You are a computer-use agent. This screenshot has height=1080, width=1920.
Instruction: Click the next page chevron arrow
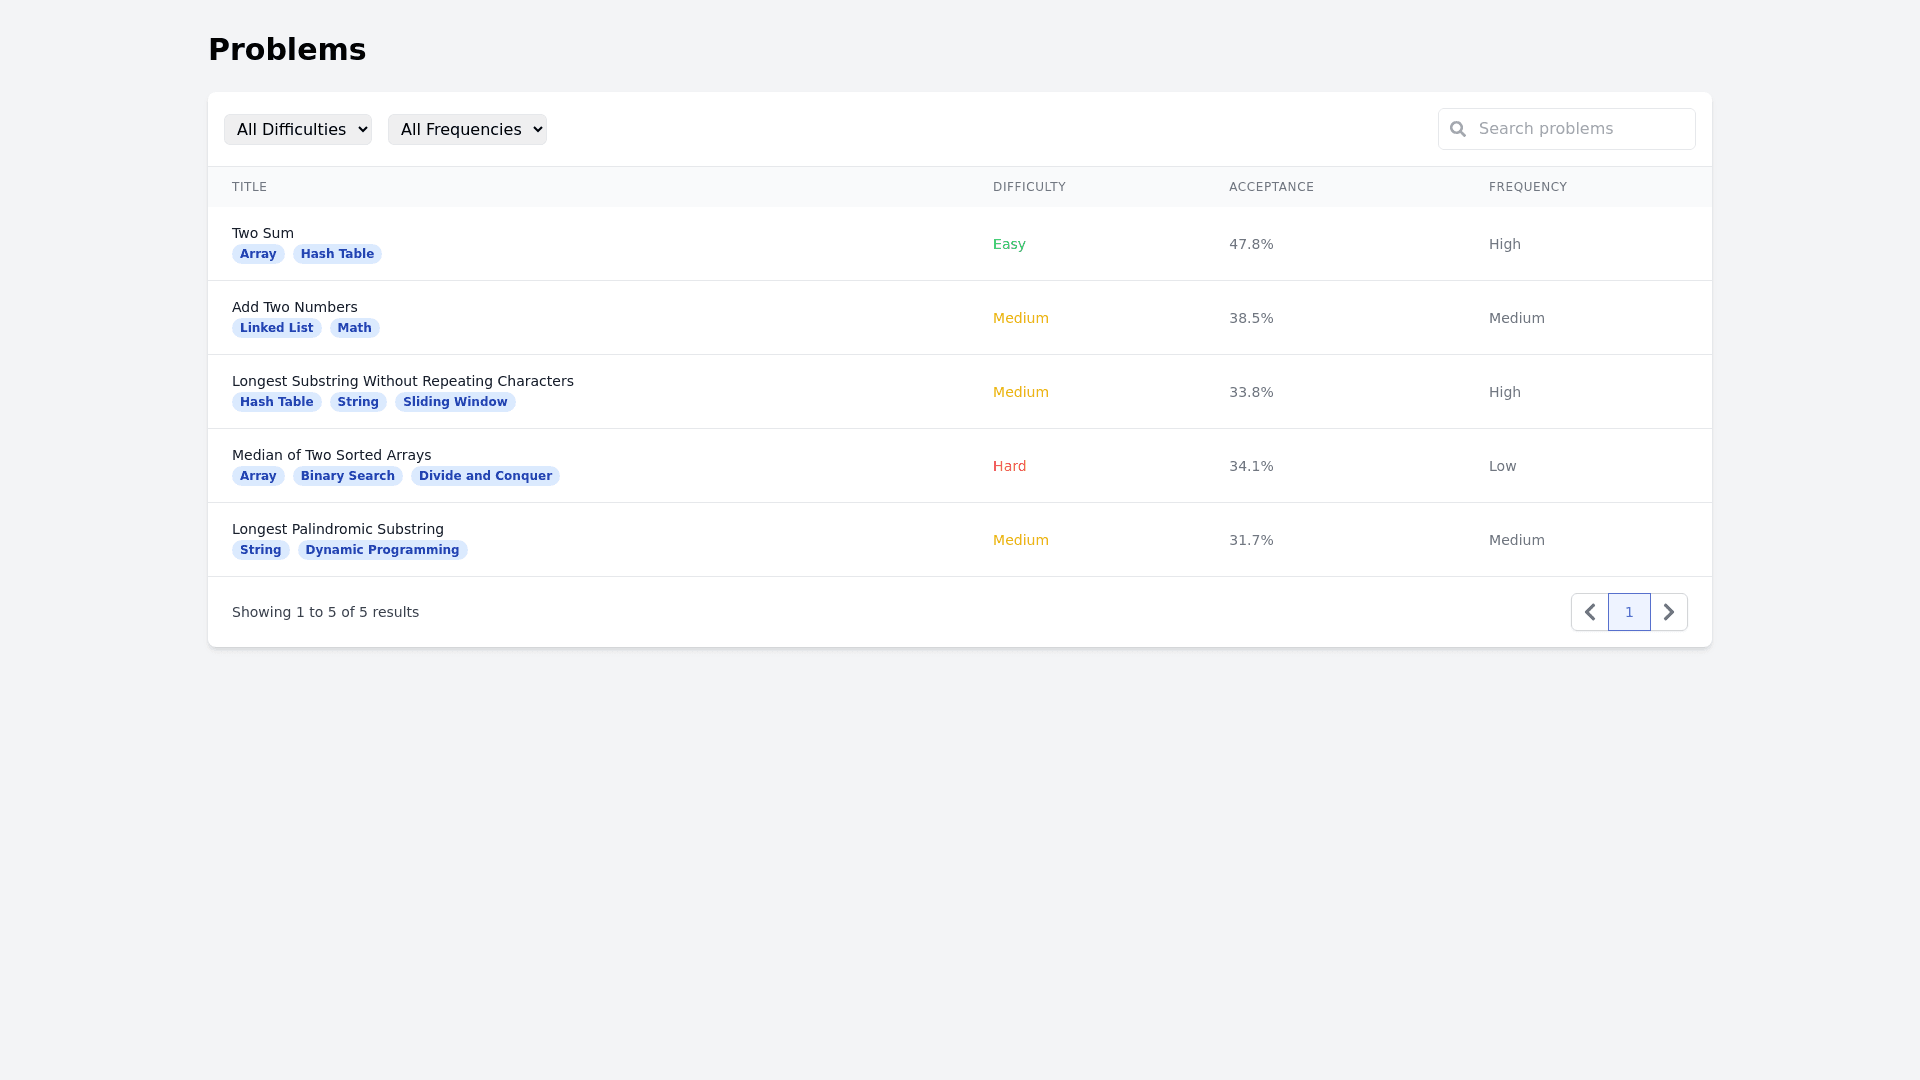tap(1668, 611)
